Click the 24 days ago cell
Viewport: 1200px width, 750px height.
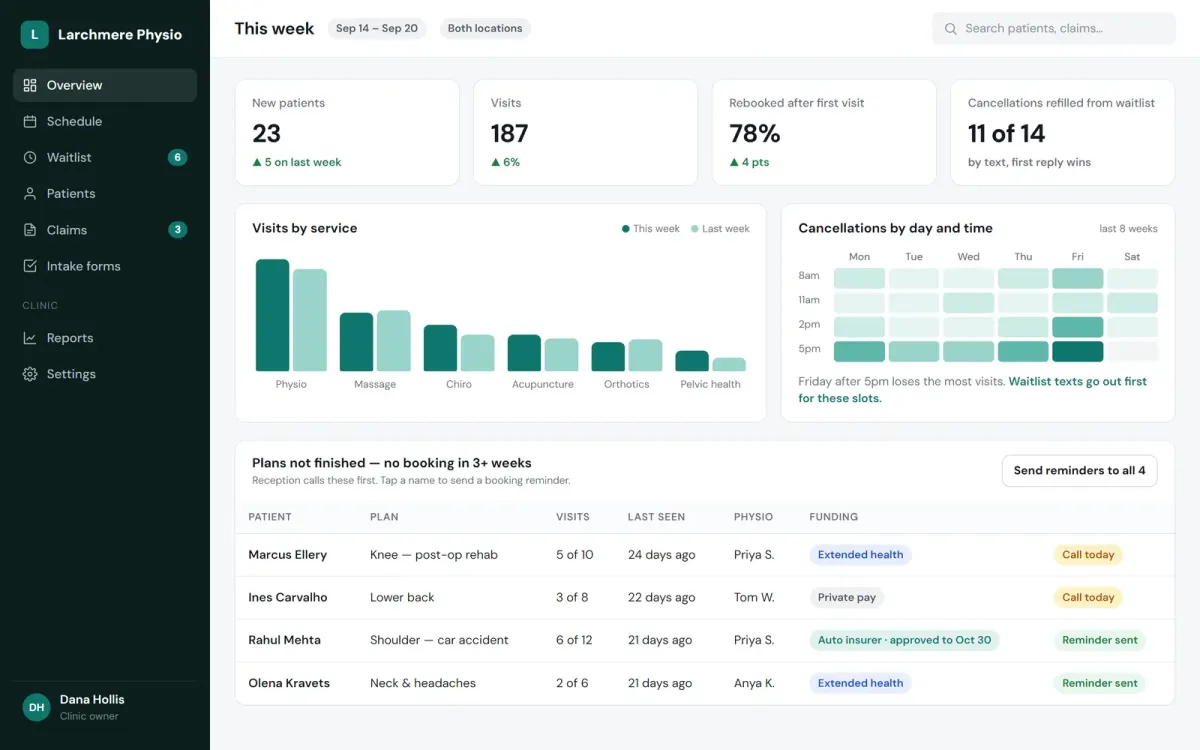pos(661,555)
